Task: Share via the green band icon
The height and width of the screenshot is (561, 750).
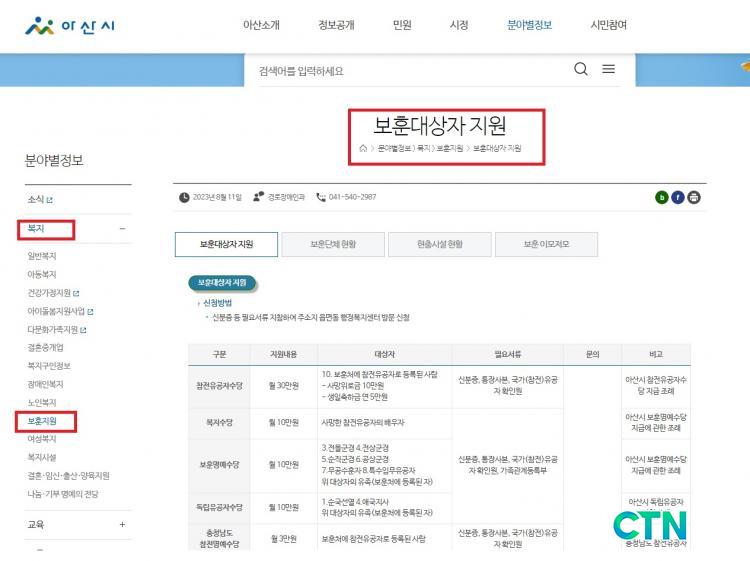Action: [x=661, y=197]
